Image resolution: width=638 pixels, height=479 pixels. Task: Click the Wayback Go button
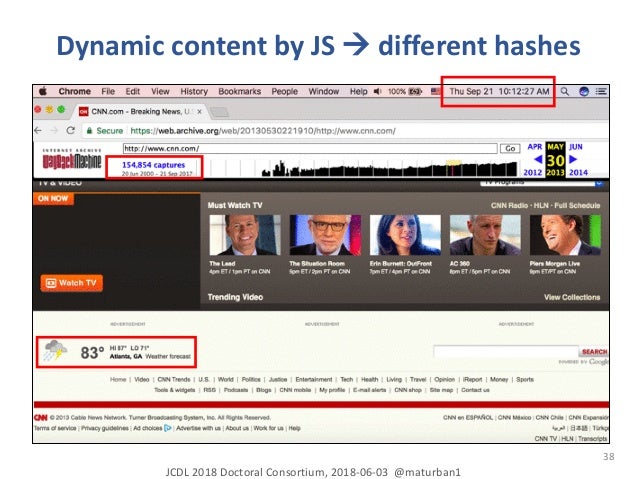click(x=510, y=148)
